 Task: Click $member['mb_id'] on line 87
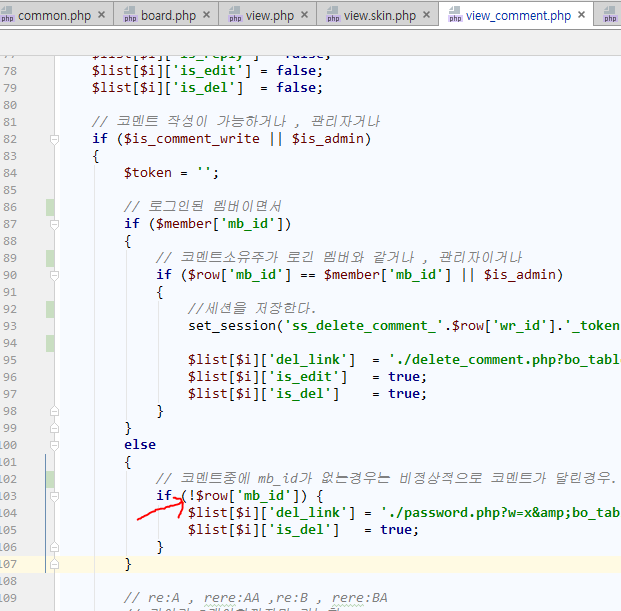click(x=219, y=224)
